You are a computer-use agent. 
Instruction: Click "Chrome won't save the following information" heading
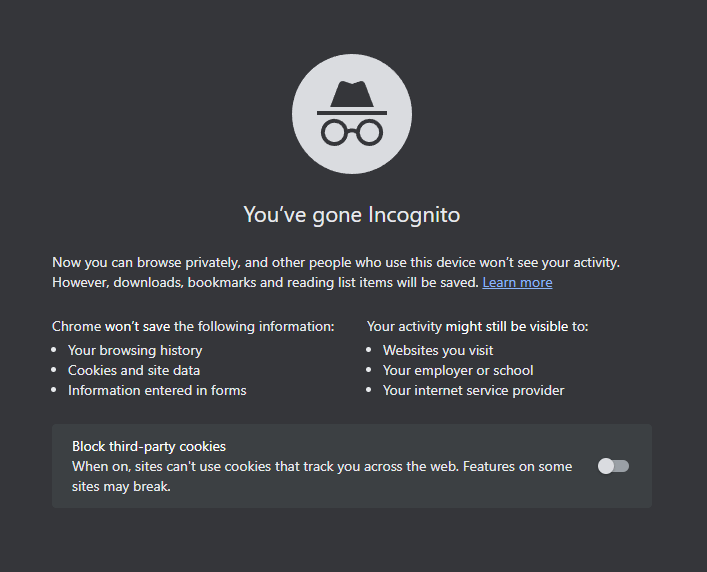193,326
